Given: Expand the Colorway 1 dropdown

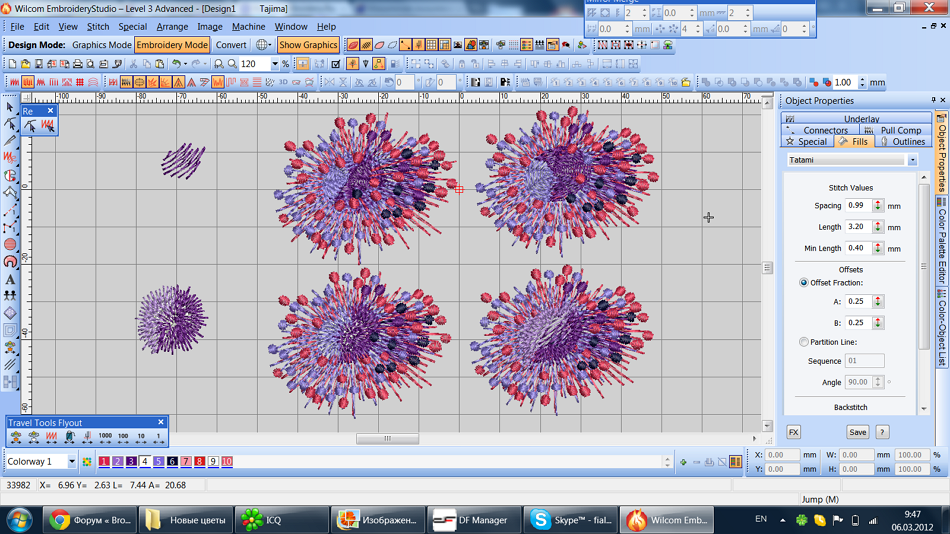Looking at the screenshot, I should tap(72, 462).
